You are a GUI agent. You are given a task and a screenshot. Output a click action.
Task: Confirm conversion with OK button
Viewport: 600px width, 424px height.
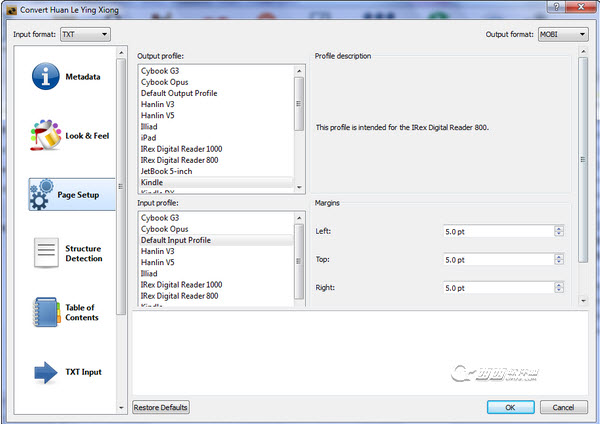point(510,407)
